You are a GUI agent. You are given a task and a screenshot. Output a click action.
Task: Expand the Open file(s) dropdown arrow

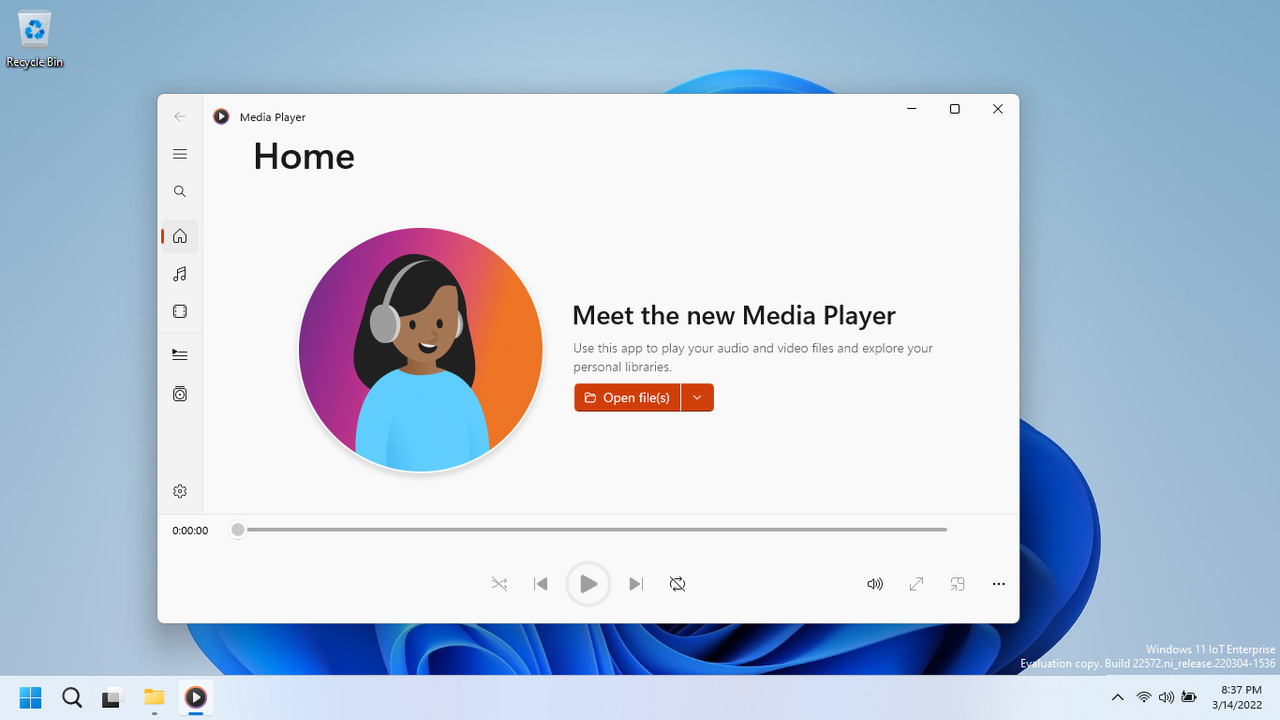point(697,397)
